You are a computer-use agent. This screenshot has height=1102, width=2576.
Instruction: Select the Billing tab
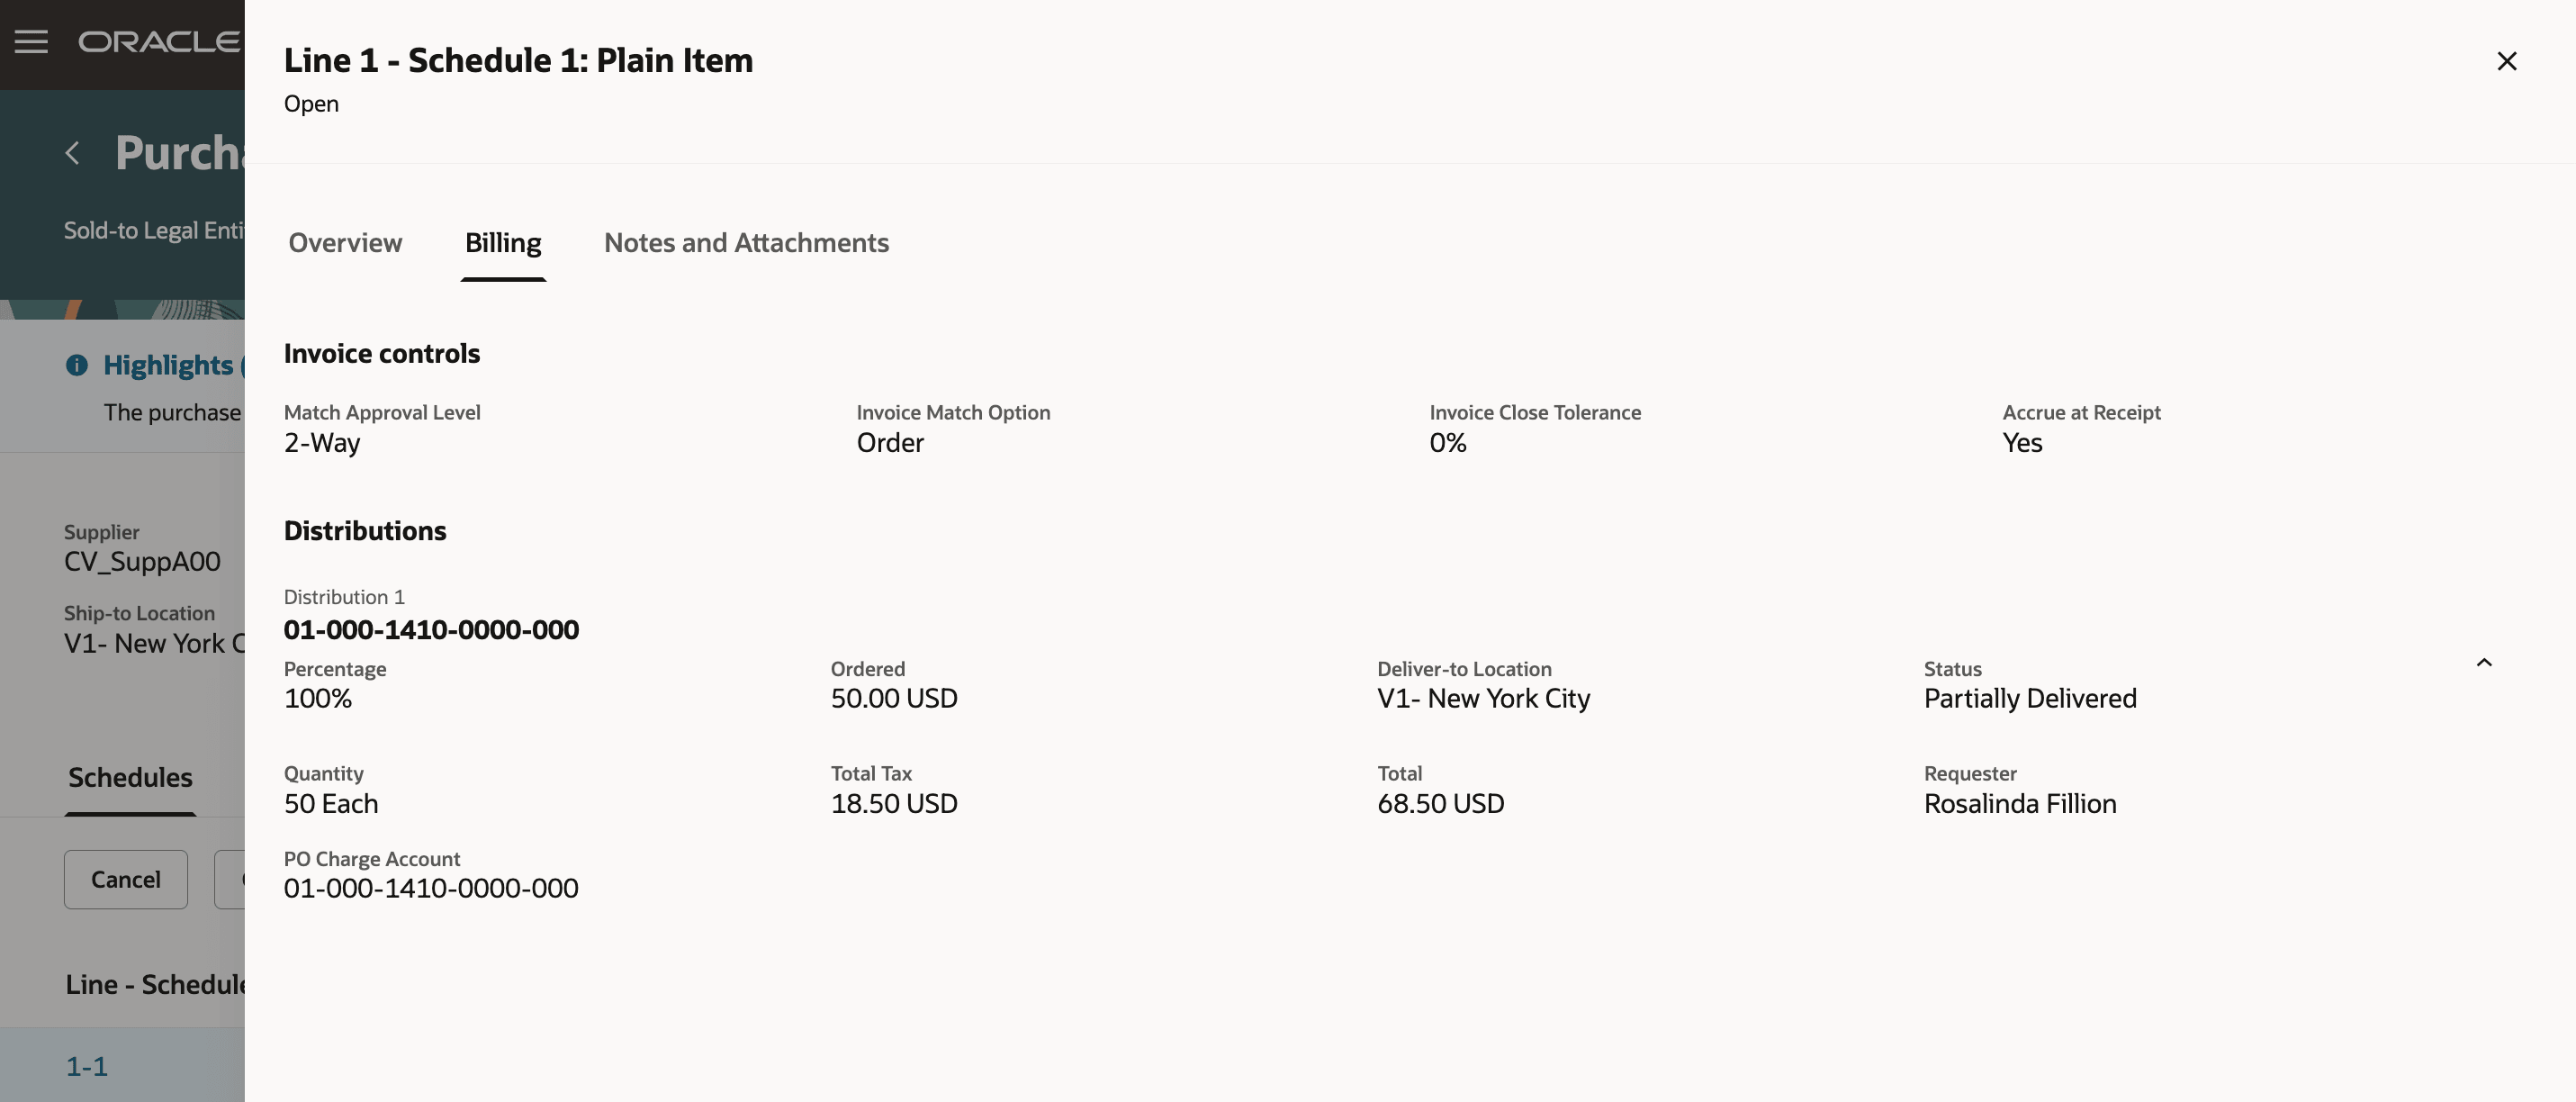point(503,243)
